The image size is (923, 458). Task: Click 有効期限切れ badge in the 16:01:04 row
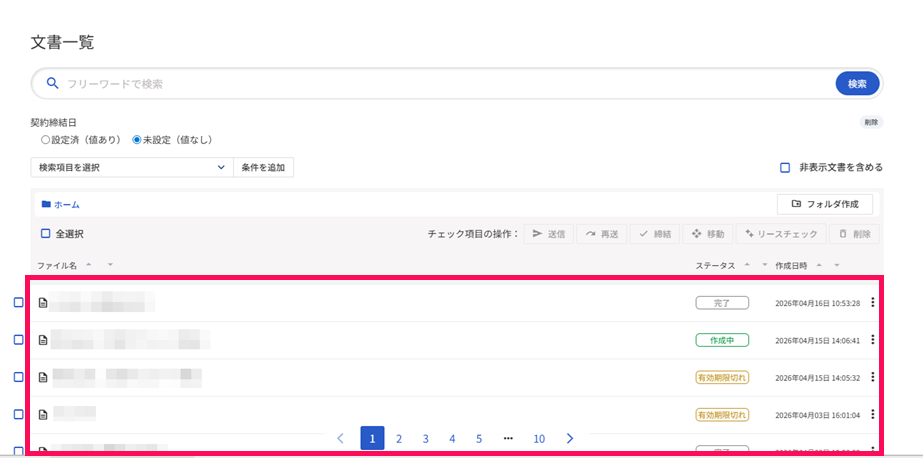pyautogui.click(x=722, y=414)
